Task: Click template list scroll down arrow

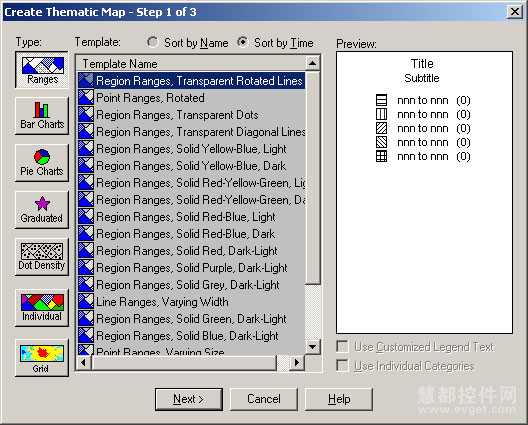Action: (x=312, y=347)
